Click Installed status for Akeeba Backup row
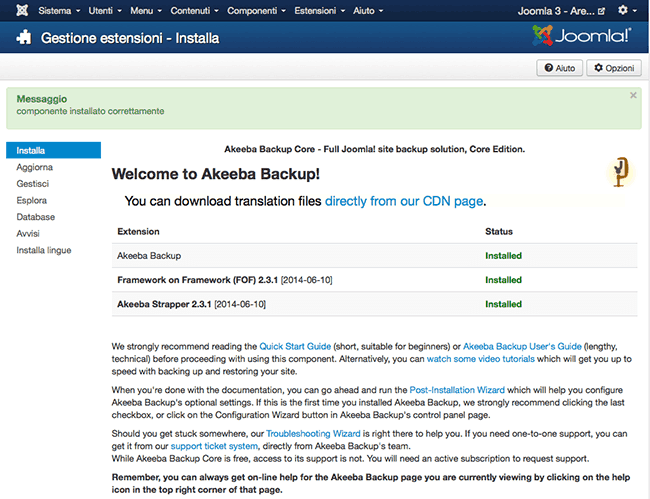The height and width of the screenshot is (499, 650). point(503,256)
